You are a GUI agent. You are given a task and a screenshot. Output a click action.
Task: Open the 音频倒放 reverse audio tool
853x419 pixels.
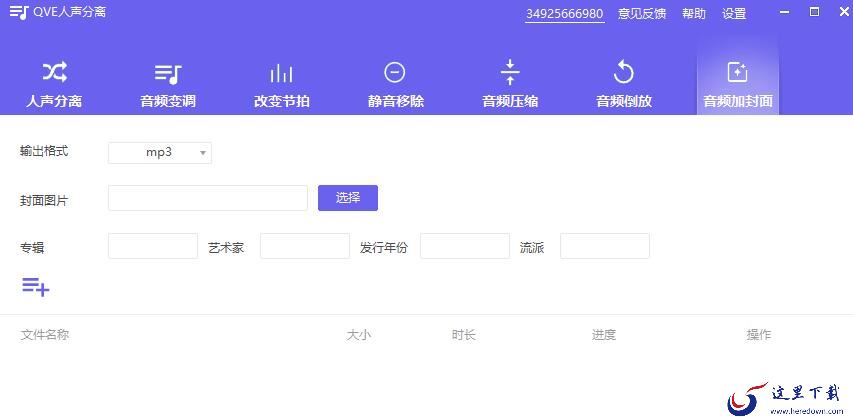tap(623, 84)
